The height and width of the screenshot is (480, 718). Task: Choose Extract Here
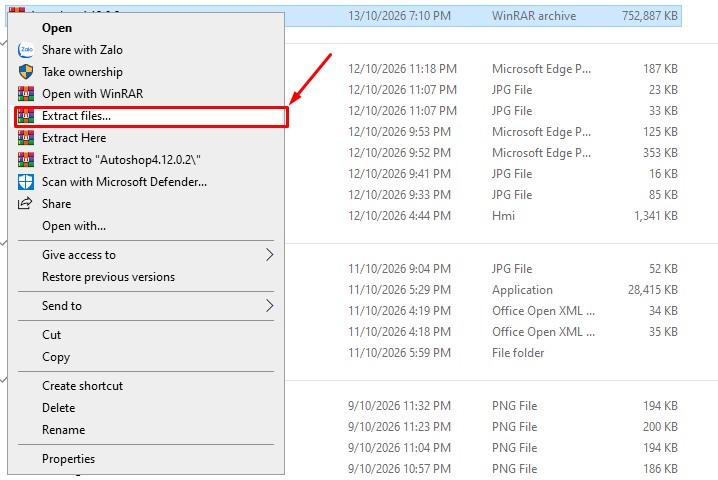click(x=74, y=138)
